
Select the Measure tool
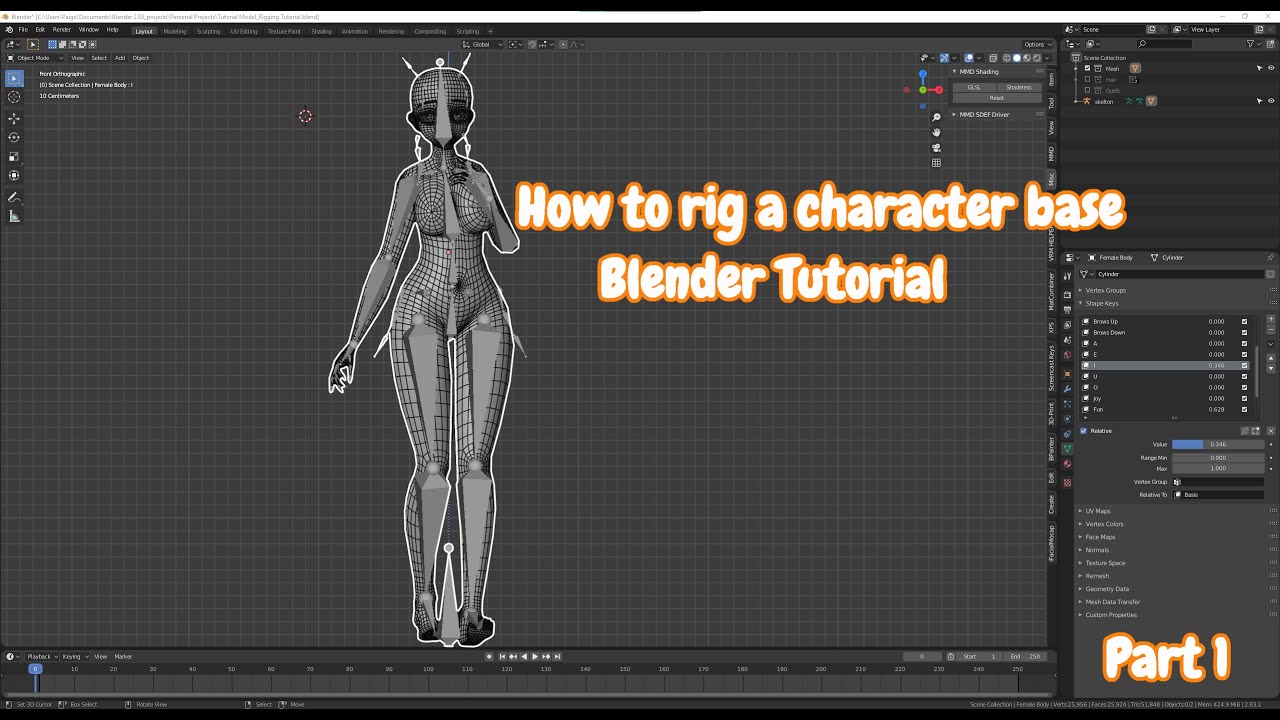point(14,217)
